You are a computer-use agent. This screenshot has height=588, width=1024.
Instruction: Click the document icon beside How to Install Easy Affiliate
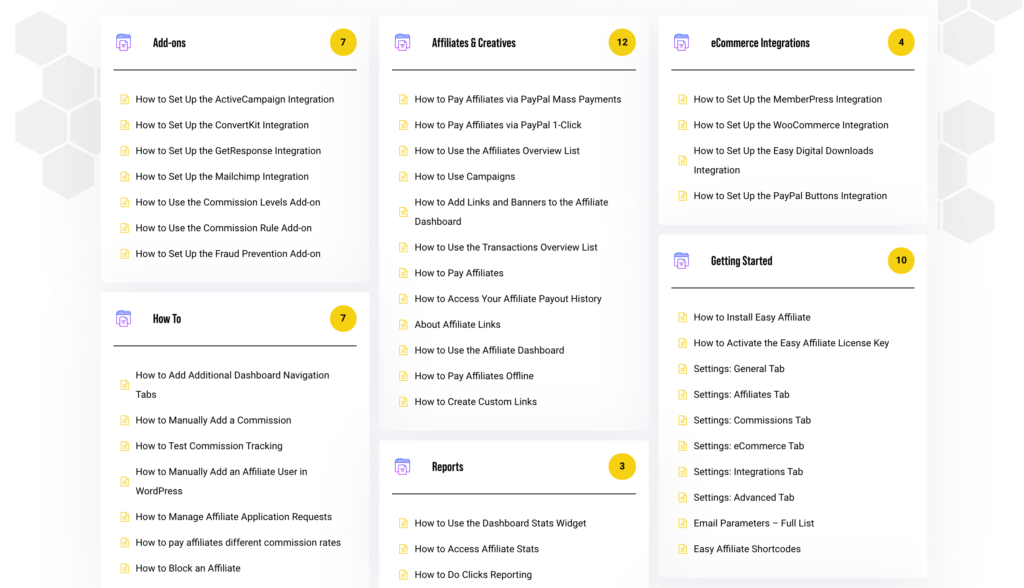tap(681, 317)
